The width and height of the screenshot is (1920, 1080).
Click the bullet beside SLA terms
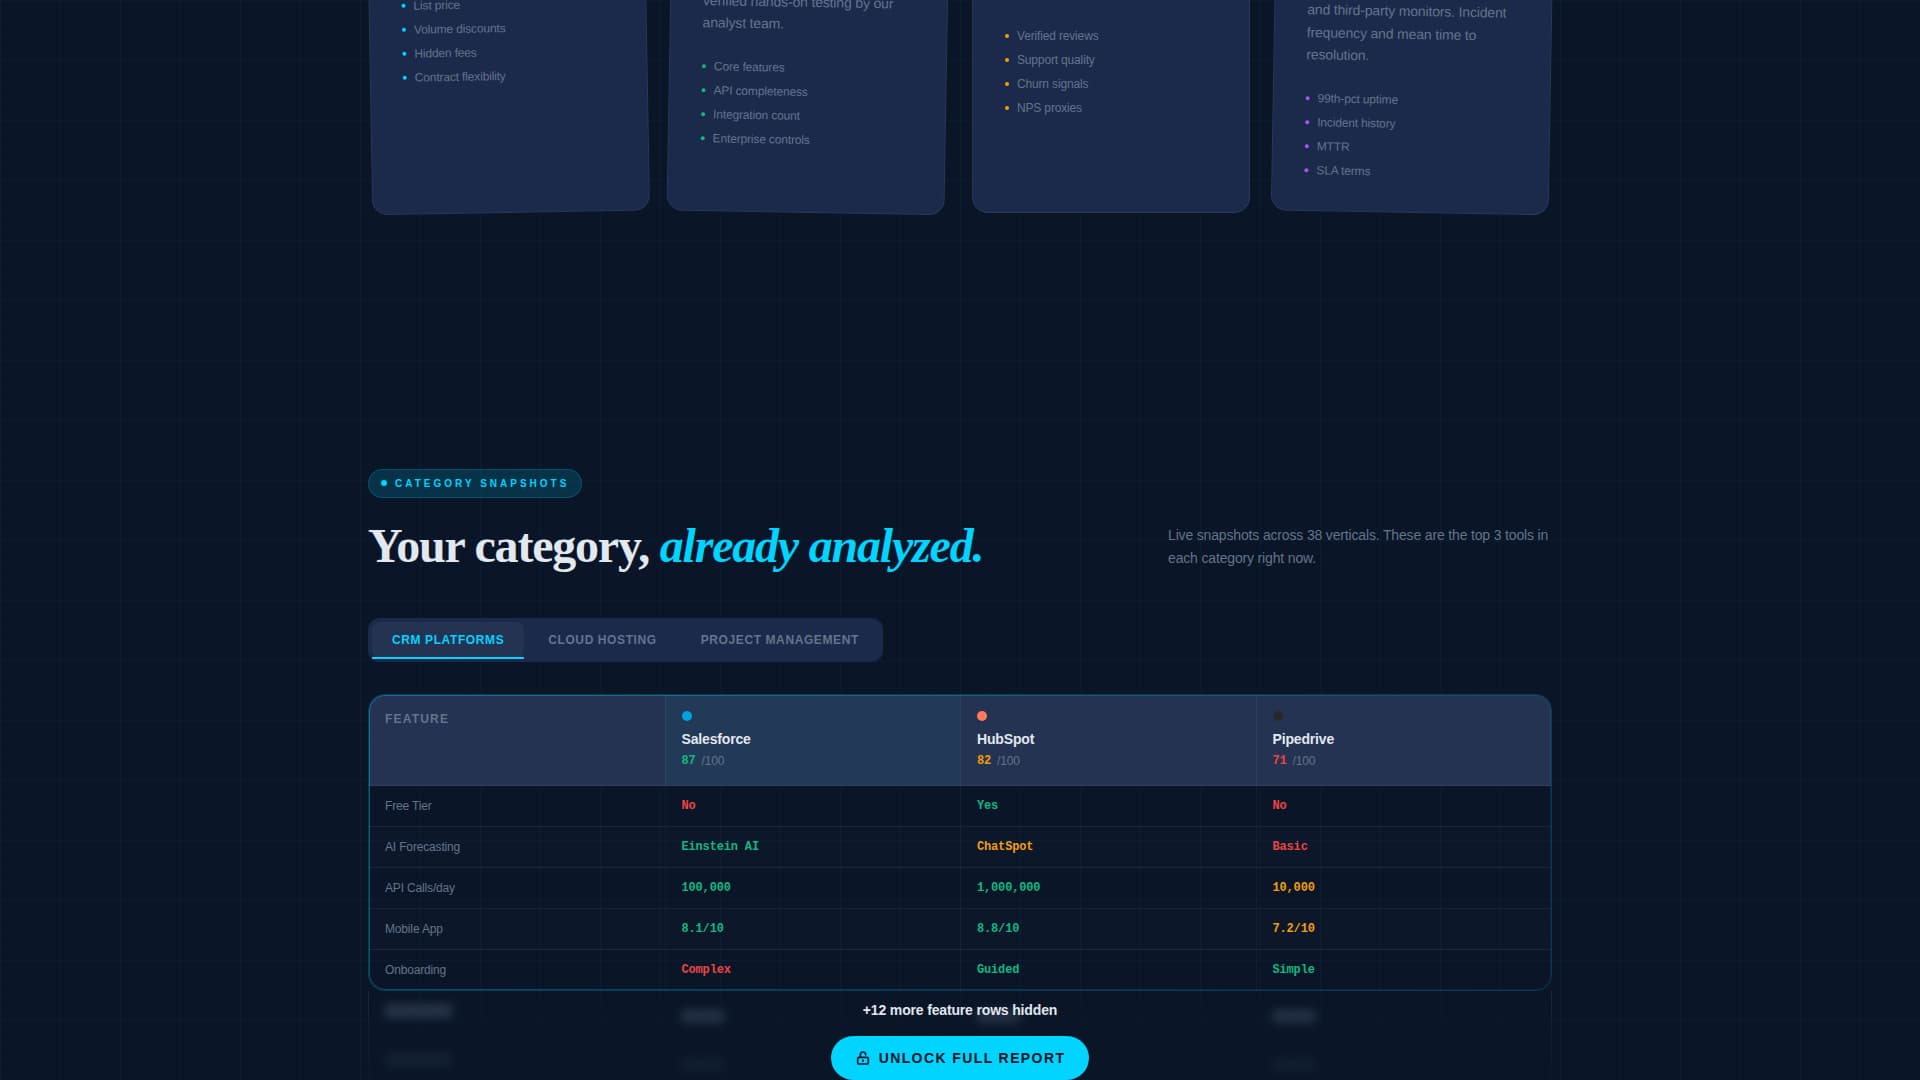pos(1308,170)
